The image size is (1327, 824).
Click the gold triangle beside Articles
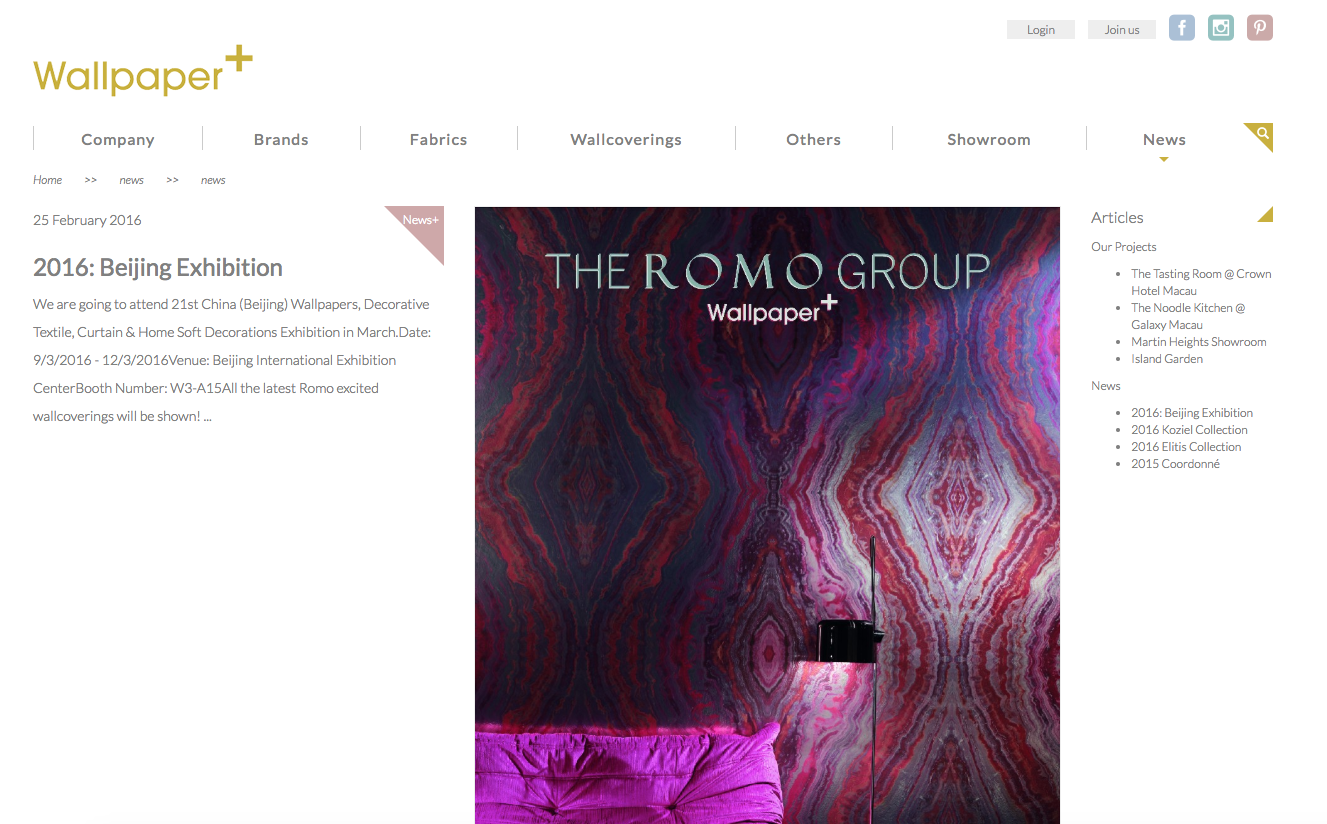tap(1265, 214)
